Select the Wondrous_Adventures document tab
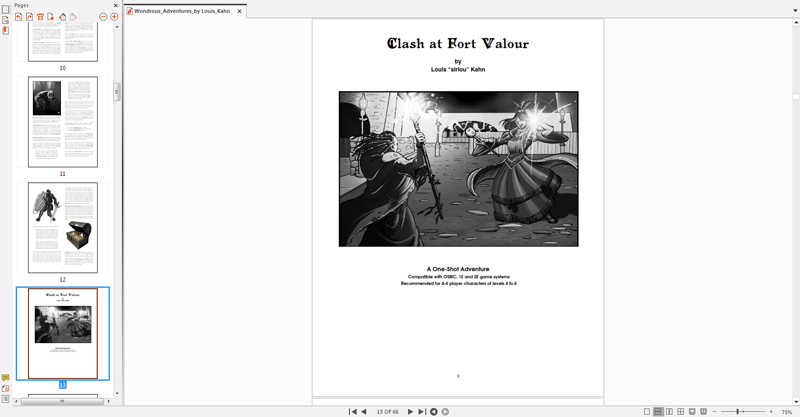 (x=181, y=10)
